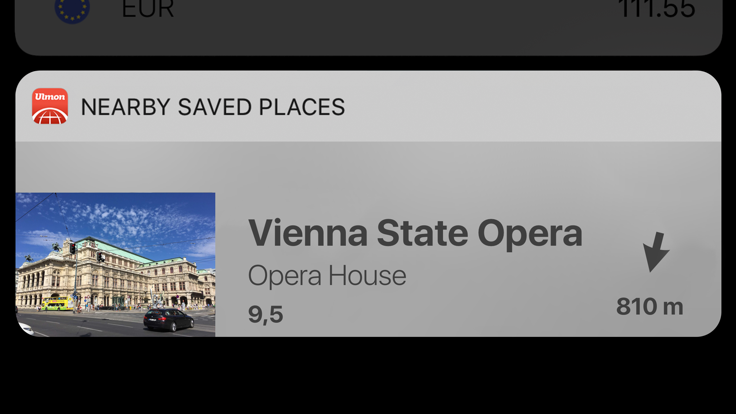Tap the 9,5 rating score
The height and width of the screenshot is (414, 736).
pyautogui.click(x=265, y=314)
